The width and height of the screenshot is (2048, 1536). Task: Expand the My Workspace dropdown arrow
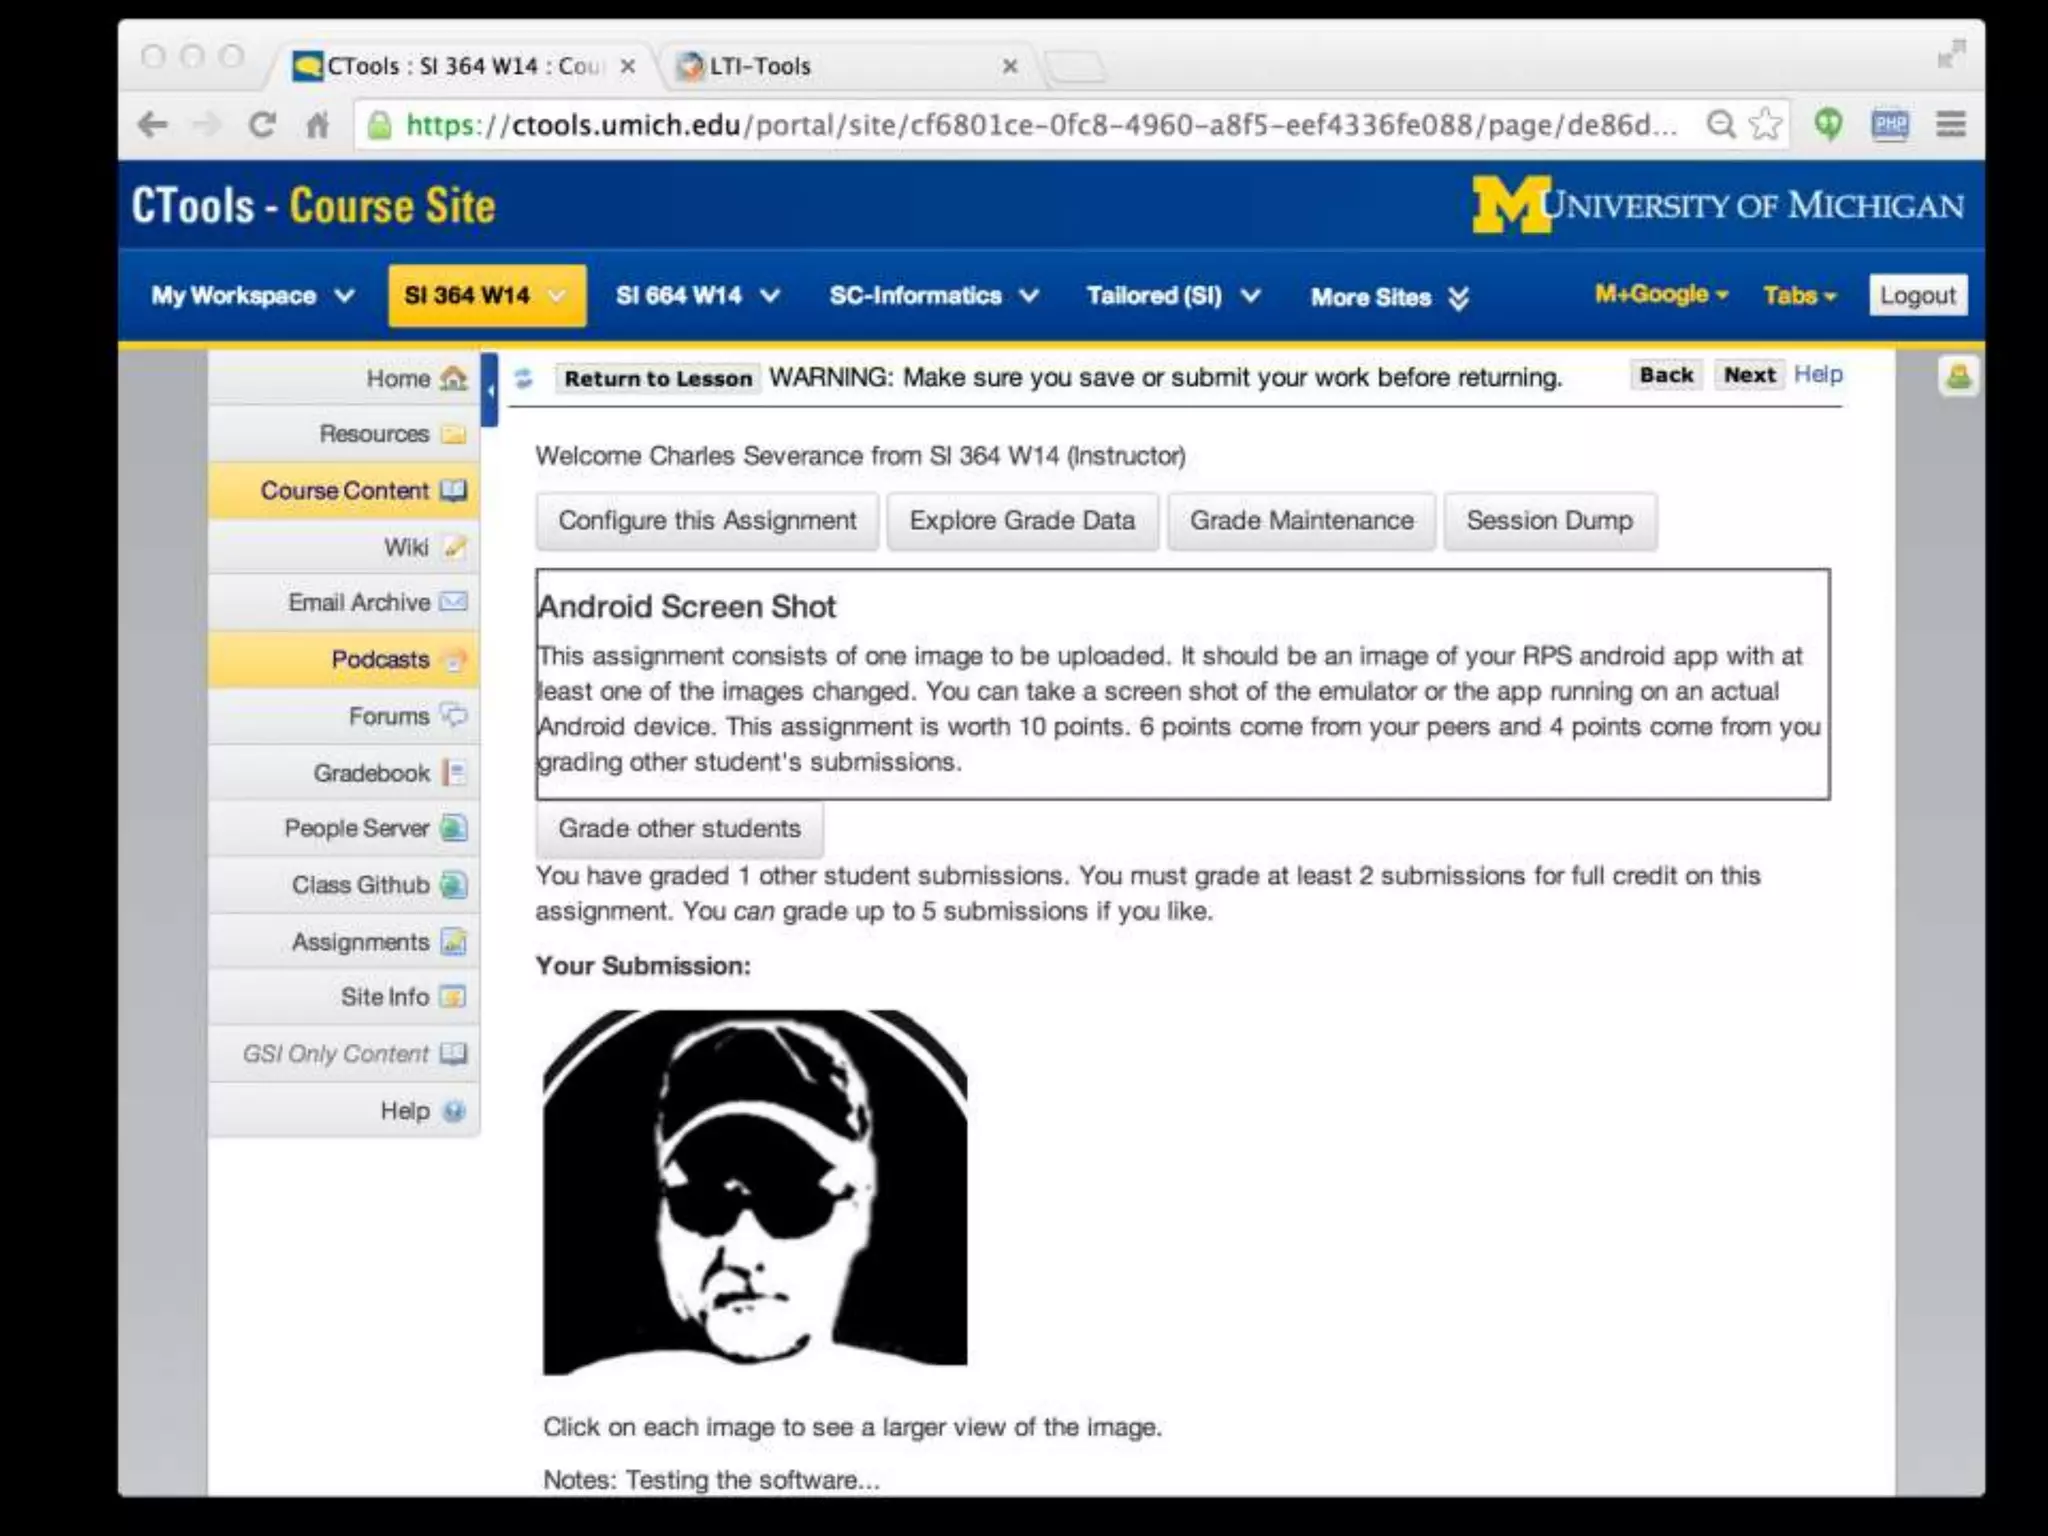click(345, 296)
